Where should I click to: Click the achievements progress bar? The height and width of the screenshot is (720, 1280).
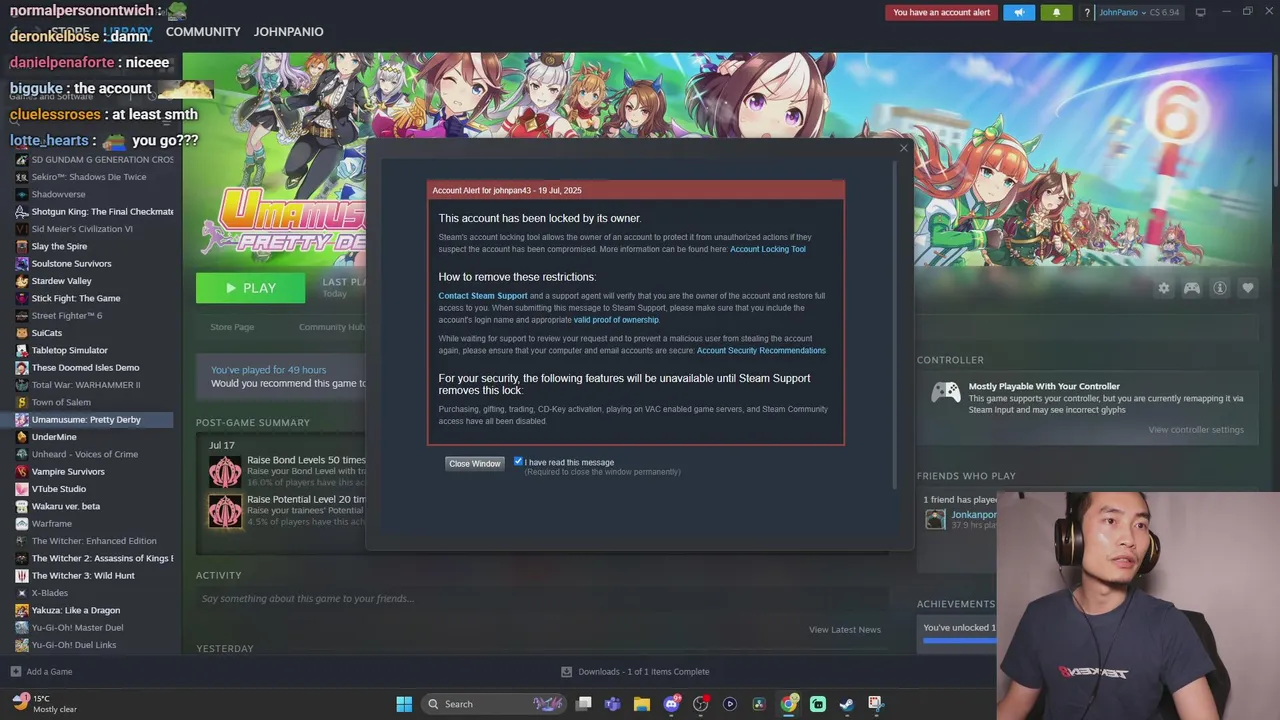coord(959,641)
